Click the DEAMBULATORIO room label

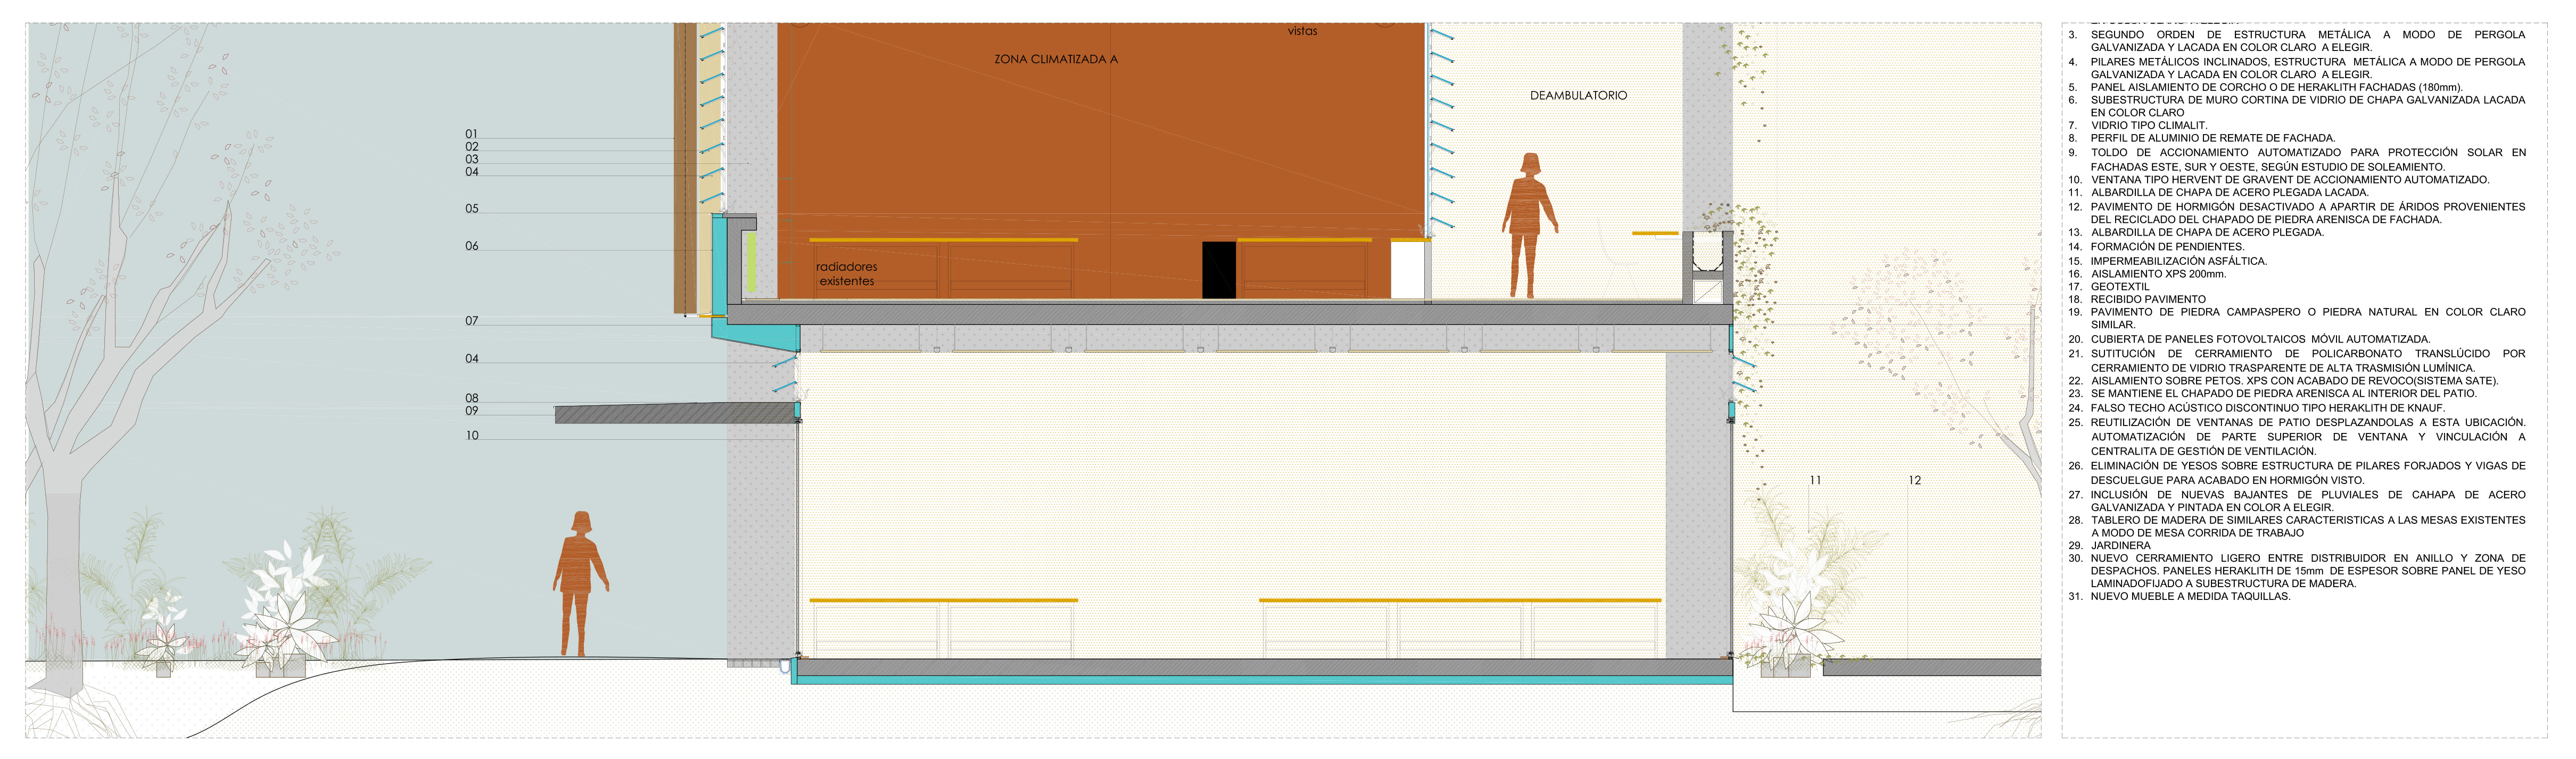coord(1578,96)
